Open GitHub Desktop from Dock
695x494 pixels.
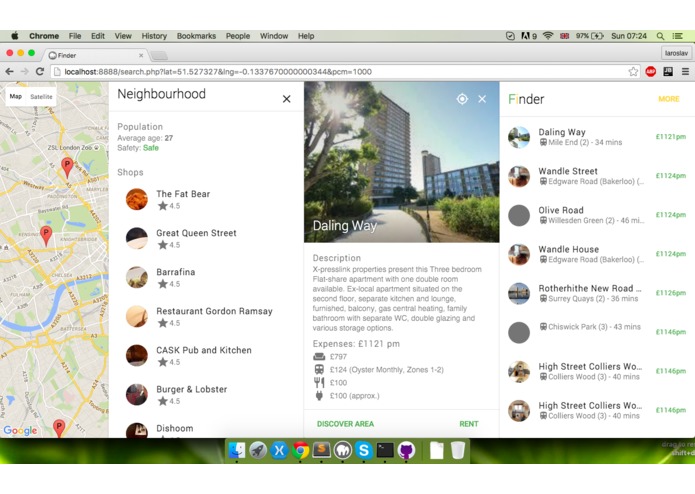[x=406, y=451]
